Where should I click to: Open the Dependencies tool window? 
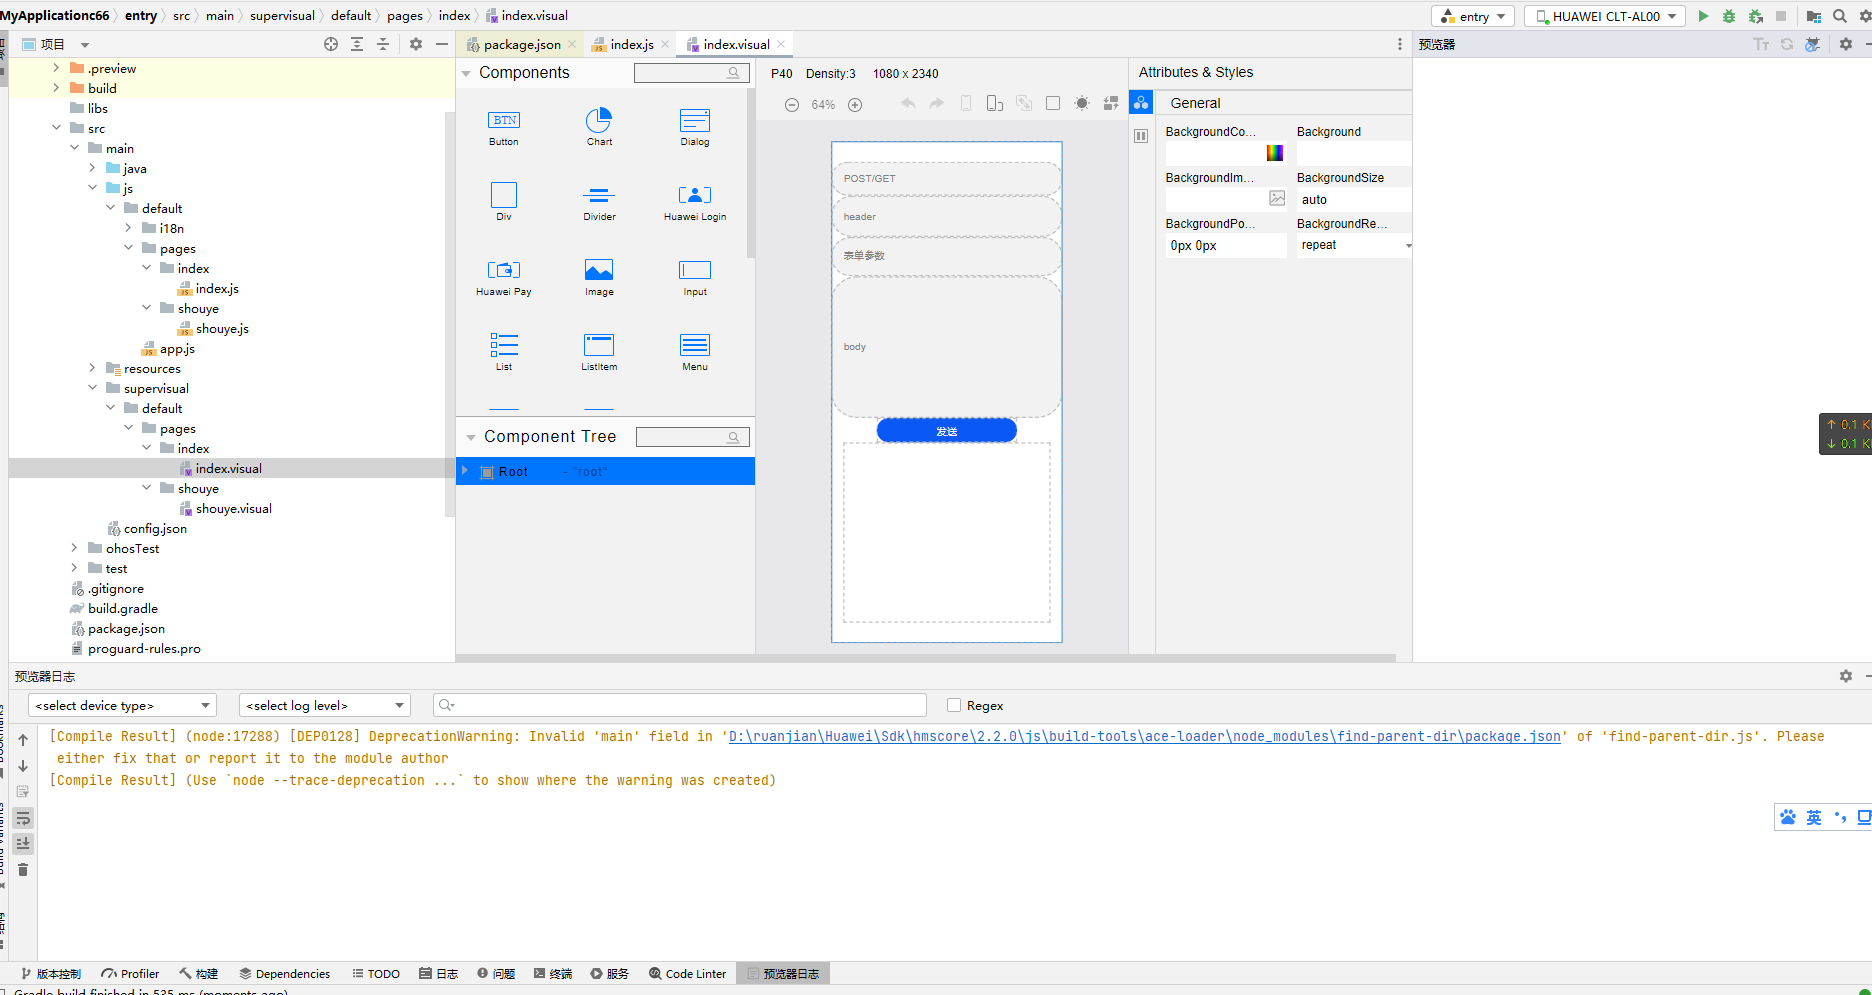tap(284, 973)
